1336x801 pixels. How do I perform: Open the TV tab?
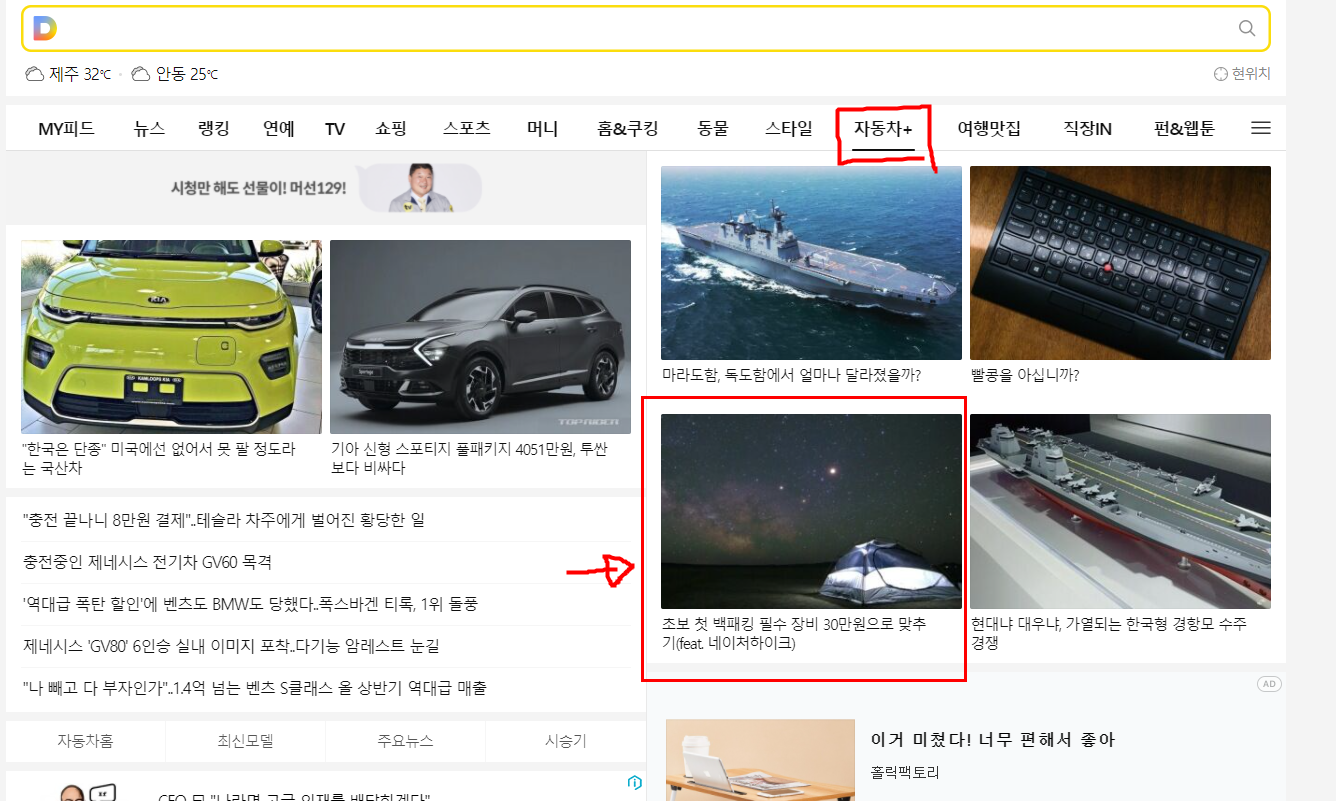[335, 128]
